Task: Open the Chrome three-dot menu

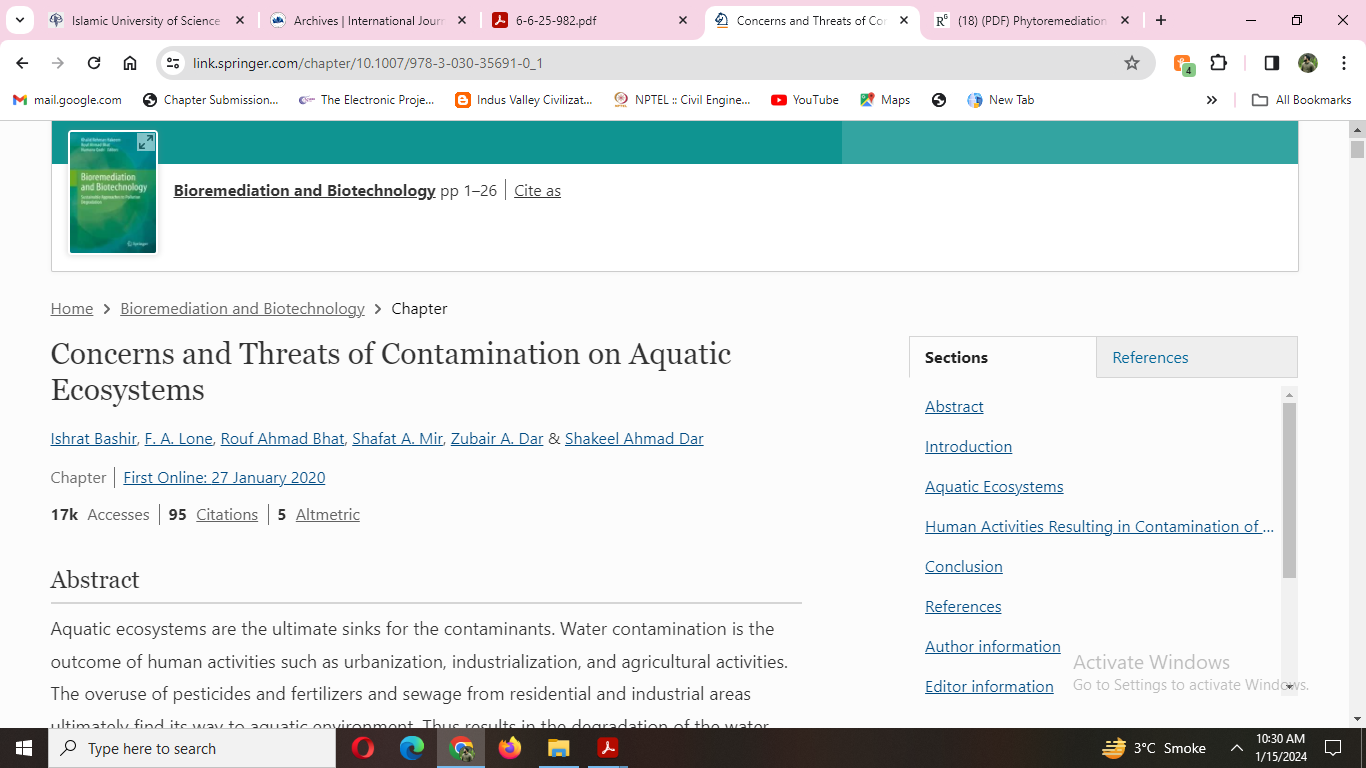Action: pos(1343,63)
